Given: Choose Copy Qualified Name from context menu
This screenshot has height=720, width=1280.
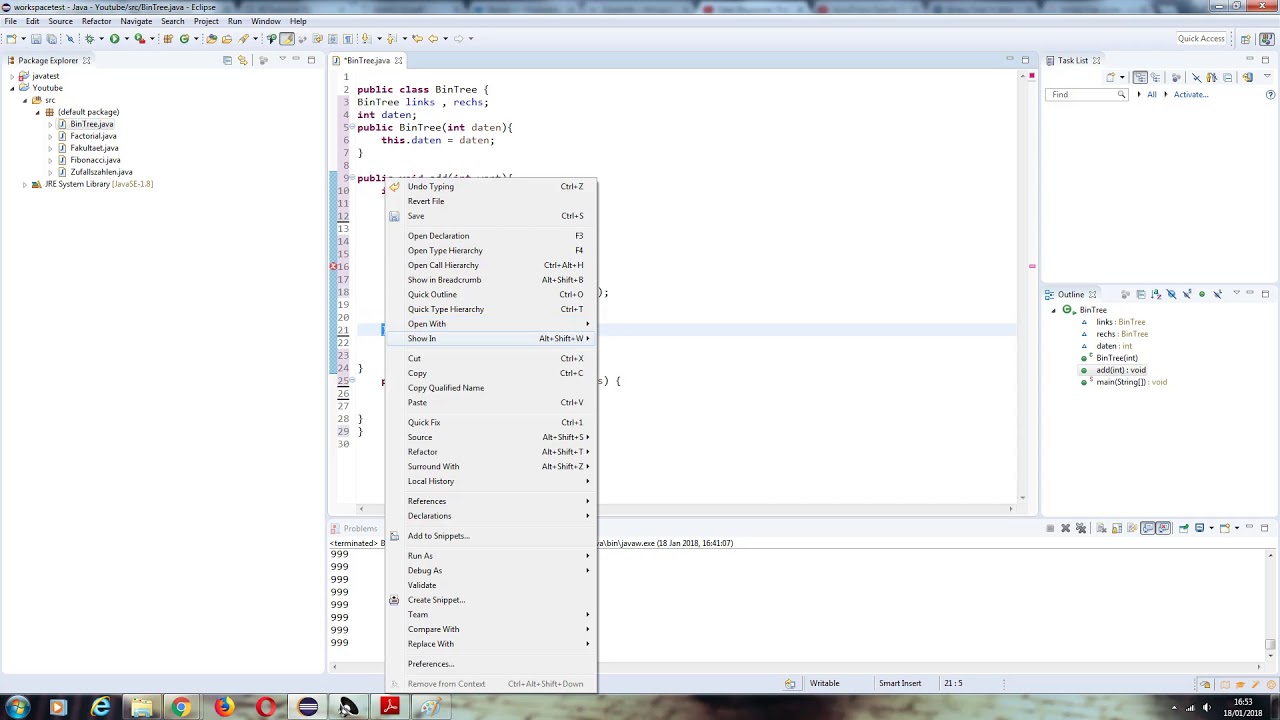Looking at the screenshot, I should [x=491, y=388].
